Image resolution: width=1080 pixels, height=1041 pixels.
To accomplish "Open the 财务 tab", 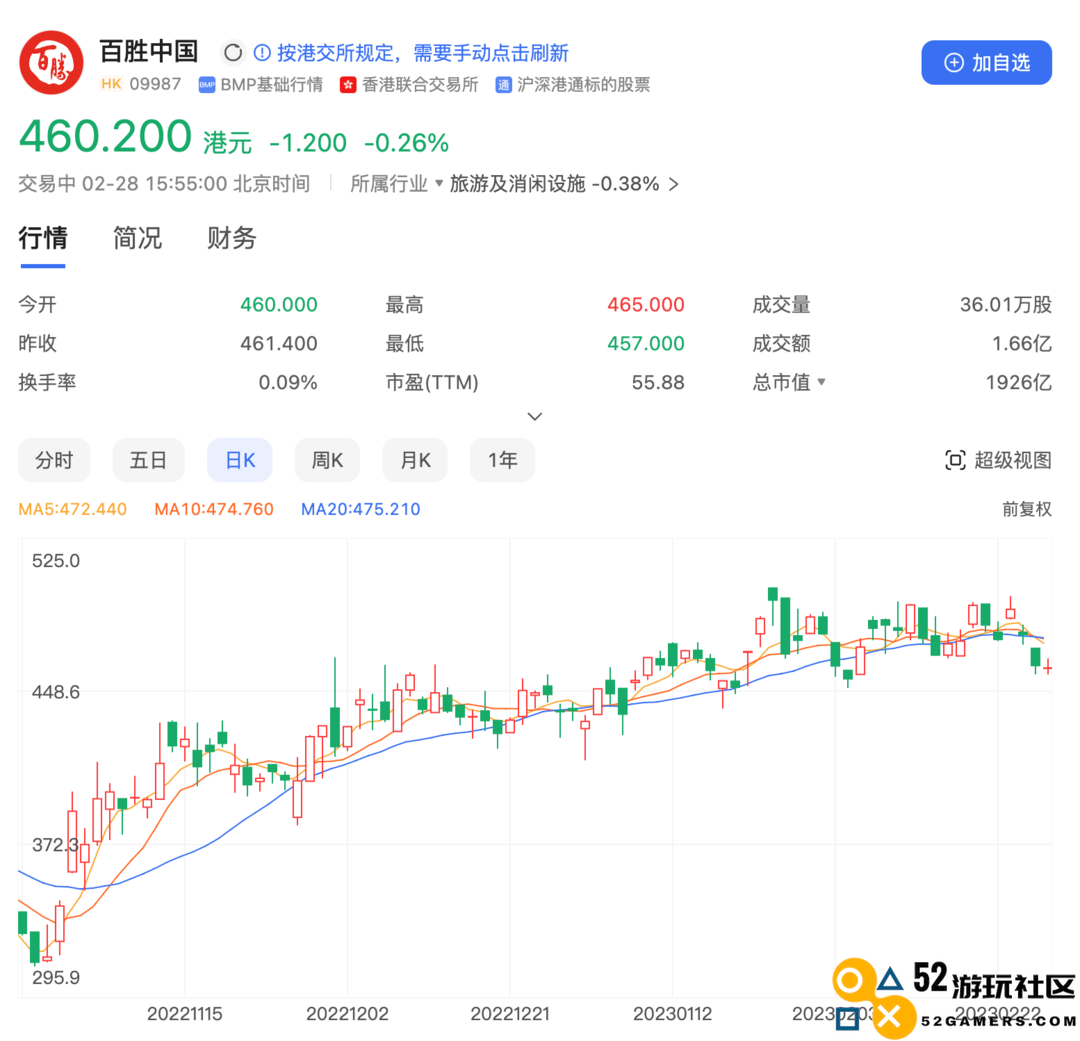I will pos(231,238).
